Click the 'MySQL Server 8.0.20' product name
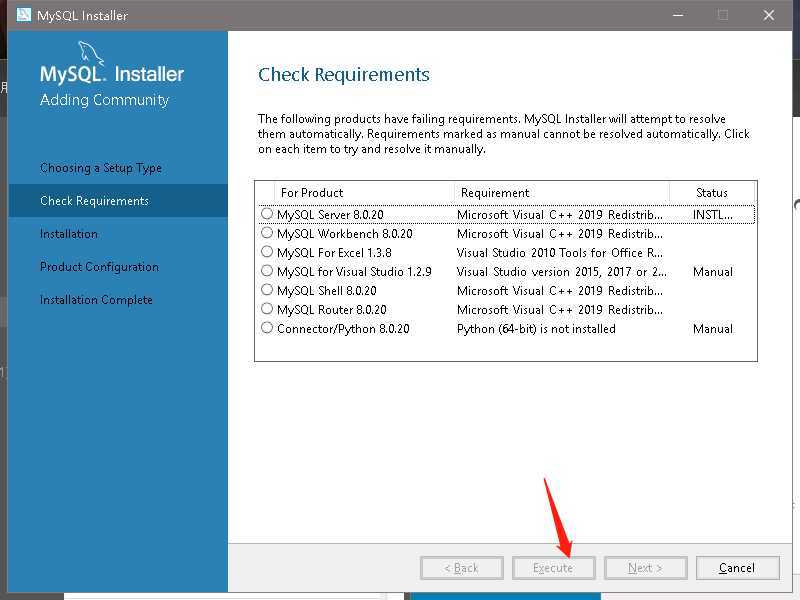 click(330, 215)
